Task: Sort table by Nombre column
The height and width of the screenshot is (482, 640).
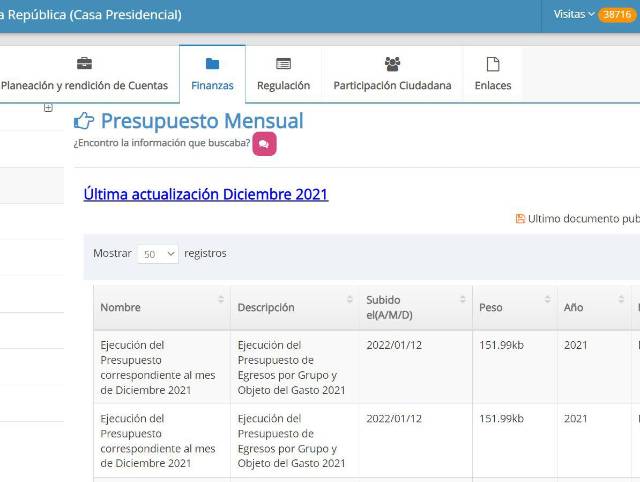Action: (x=160, y=307)
